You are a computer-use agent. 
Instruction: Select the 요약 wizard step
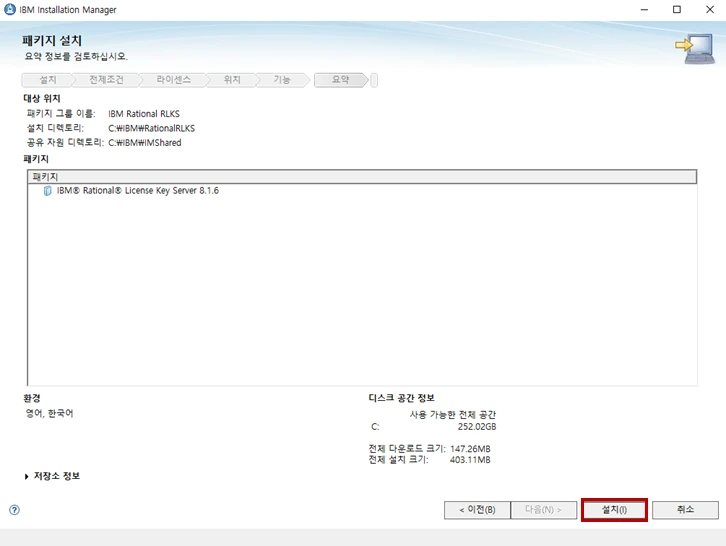[x=341, y=79]
